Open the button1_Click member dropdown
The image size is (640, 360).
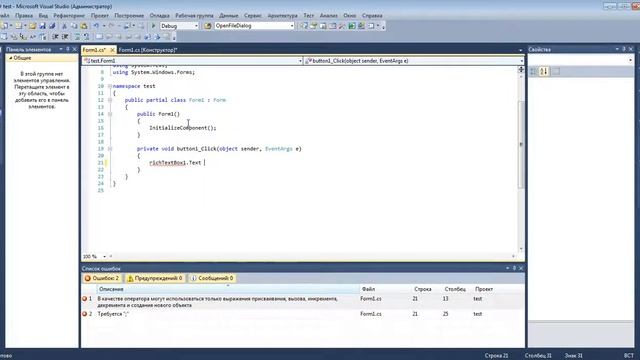tap(521, 61)
